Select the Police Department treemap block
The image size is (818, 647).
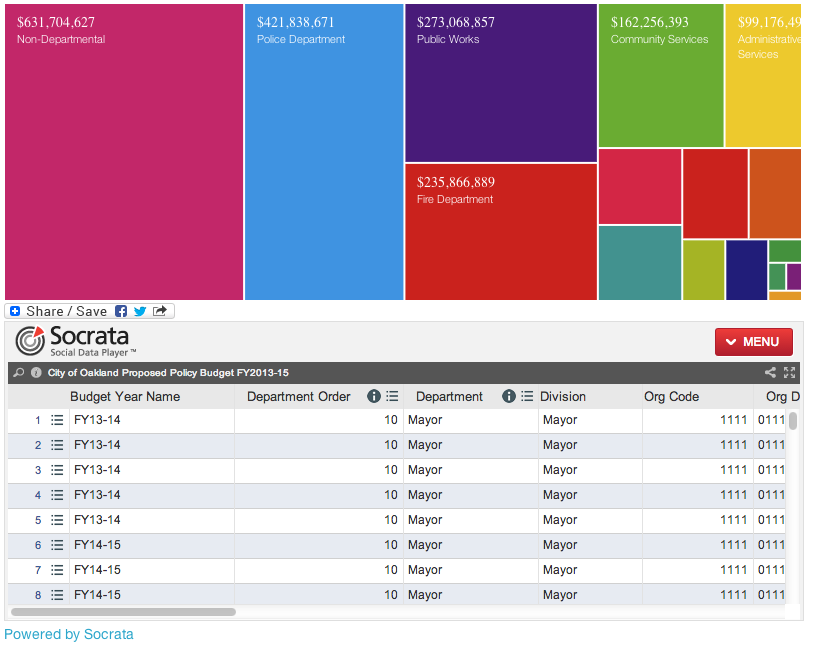click(x=324, y=152)
